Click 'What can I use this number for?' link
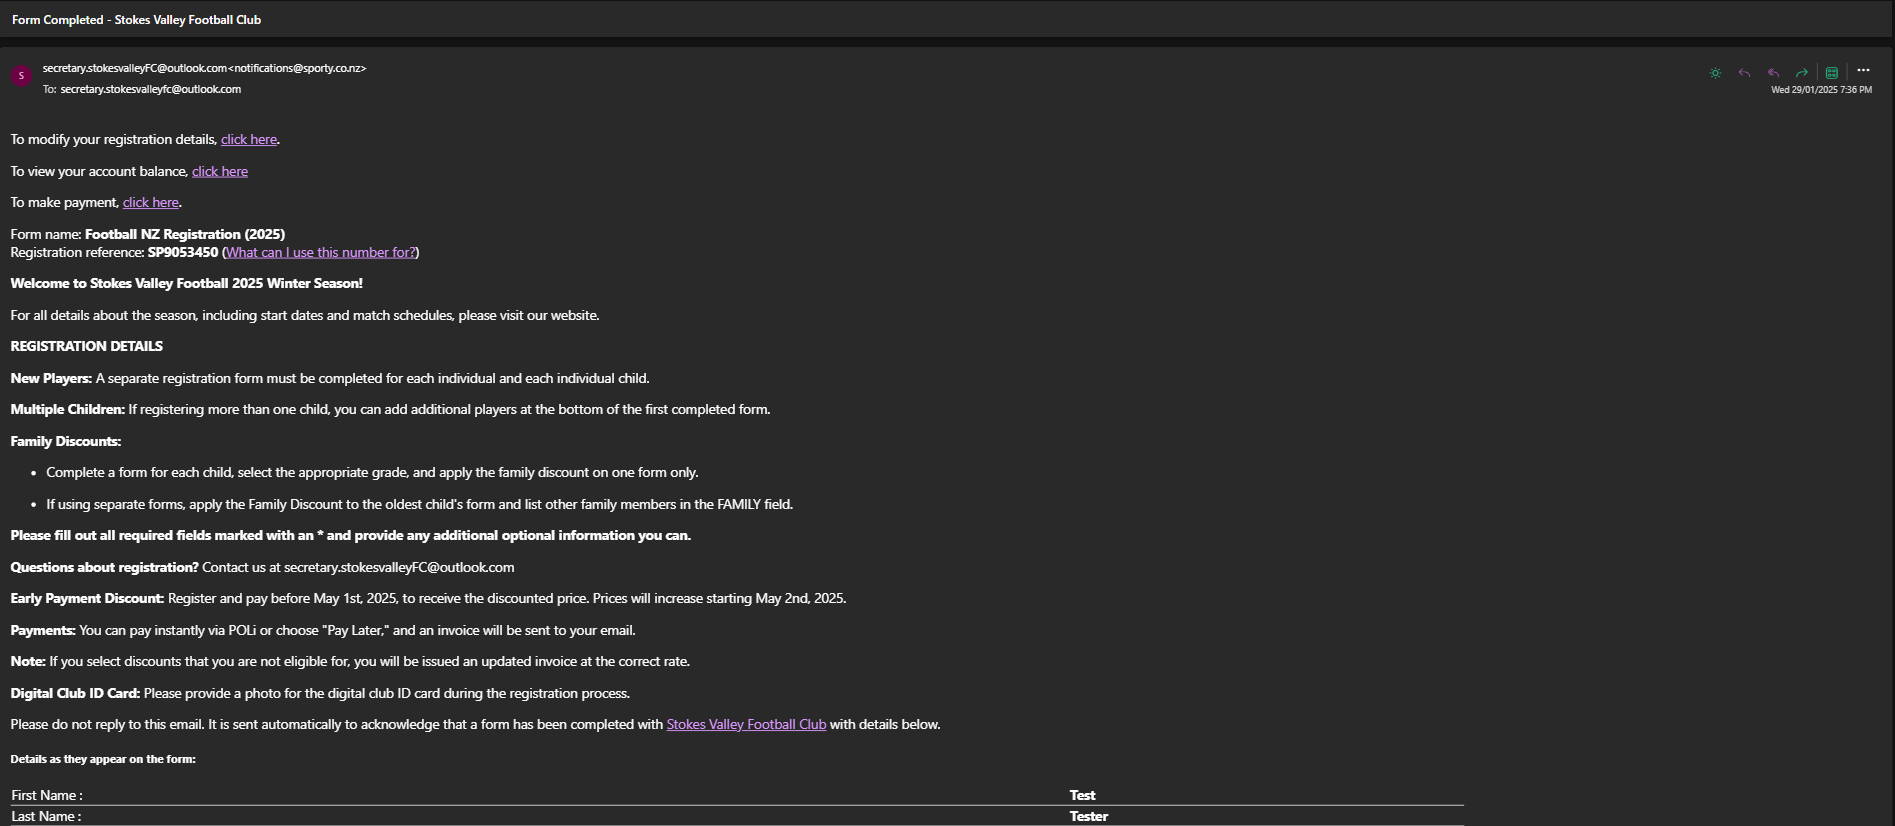 320,253
